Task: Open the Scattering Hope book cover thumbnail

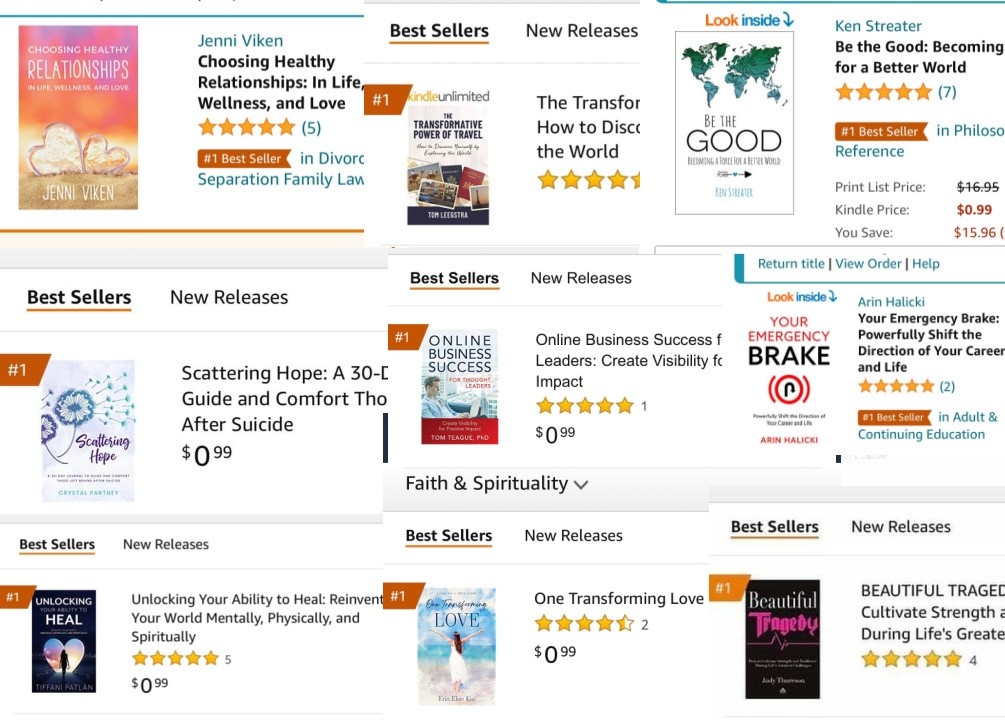Action: pyautogui.click(x=88, y=430)
